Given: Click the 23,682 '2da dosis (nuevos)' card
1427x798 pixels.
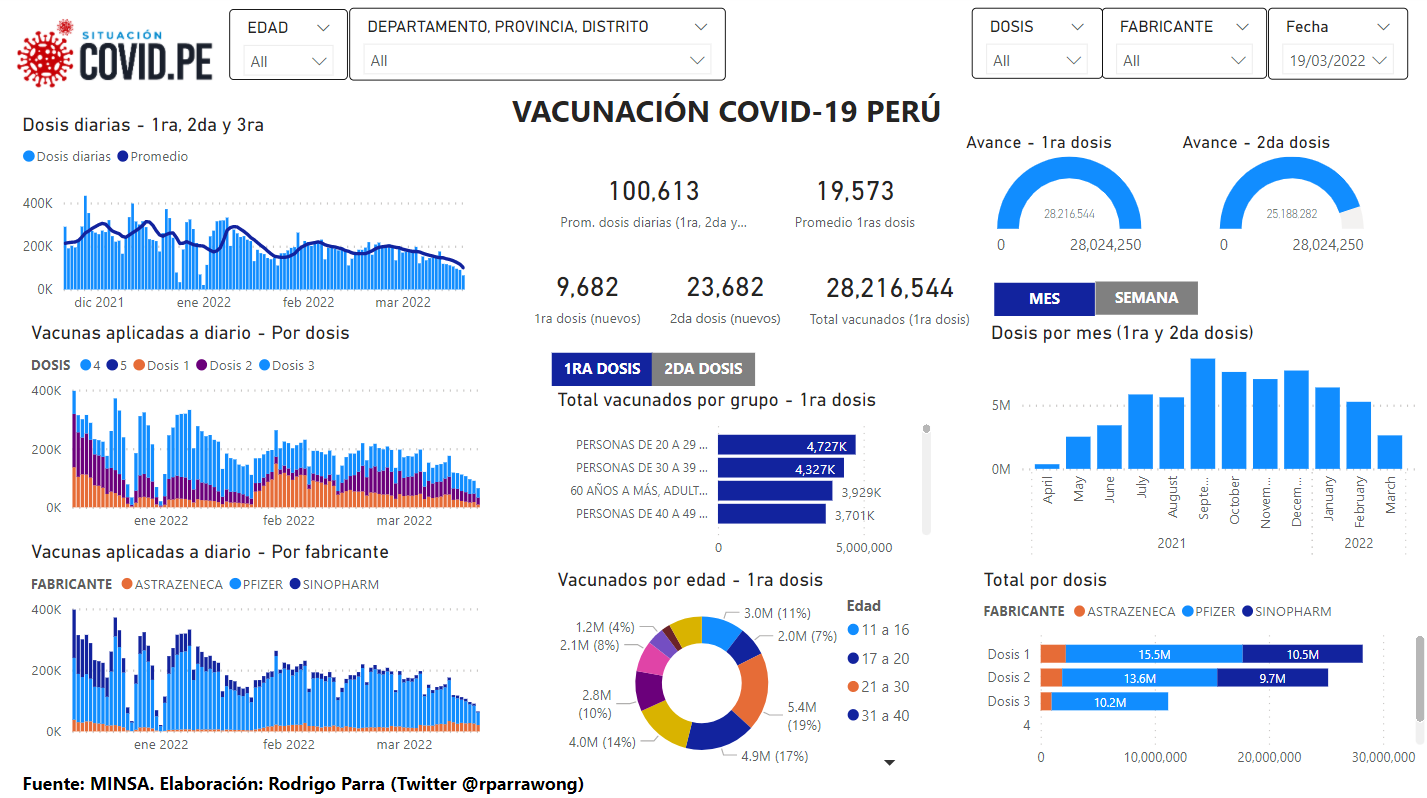Looking at the screenshot, I should pos(725,300).
